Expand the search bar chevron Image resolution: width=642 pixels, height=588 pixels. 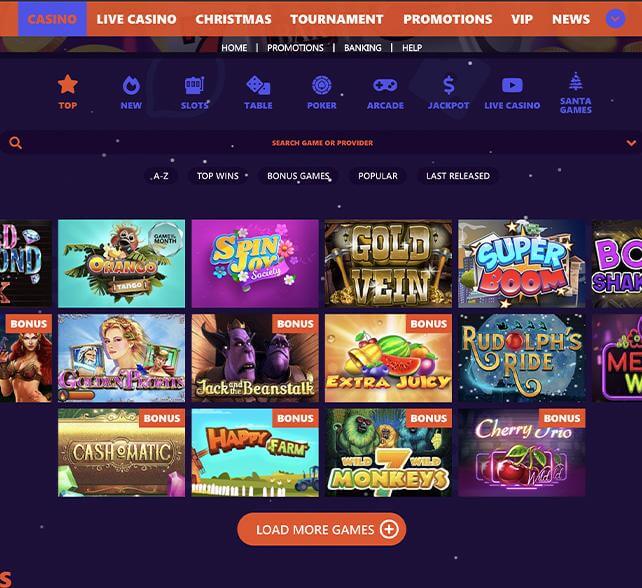click(x=631, y=143)
